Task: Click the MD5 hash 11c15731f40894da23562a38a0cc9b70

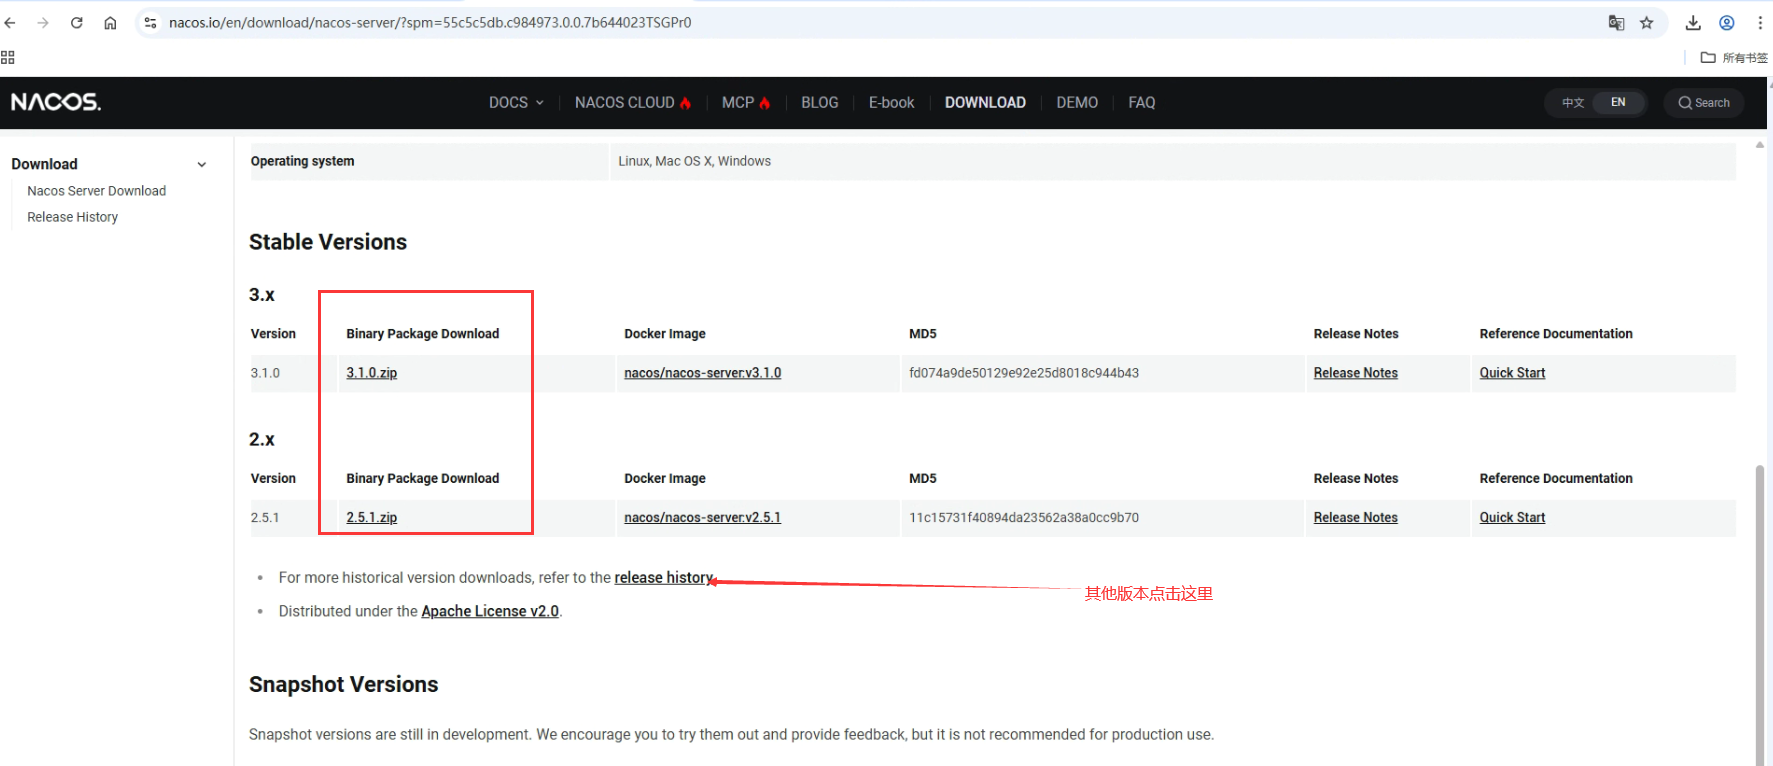Action: point(1024,518)
